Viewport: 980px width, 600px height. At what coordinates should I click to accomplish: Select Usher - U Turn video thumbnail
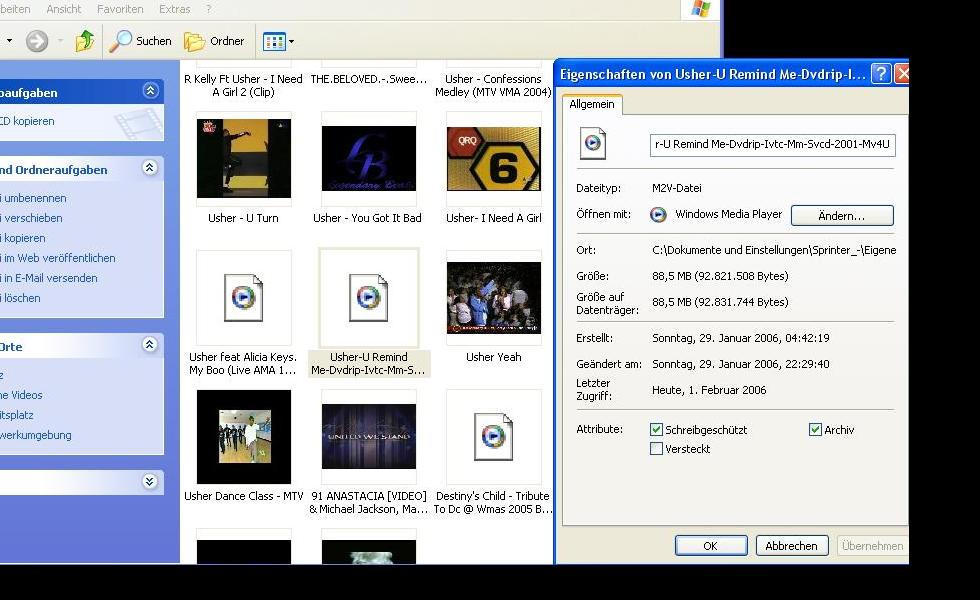pyautogui.click(x=244, y=159)
